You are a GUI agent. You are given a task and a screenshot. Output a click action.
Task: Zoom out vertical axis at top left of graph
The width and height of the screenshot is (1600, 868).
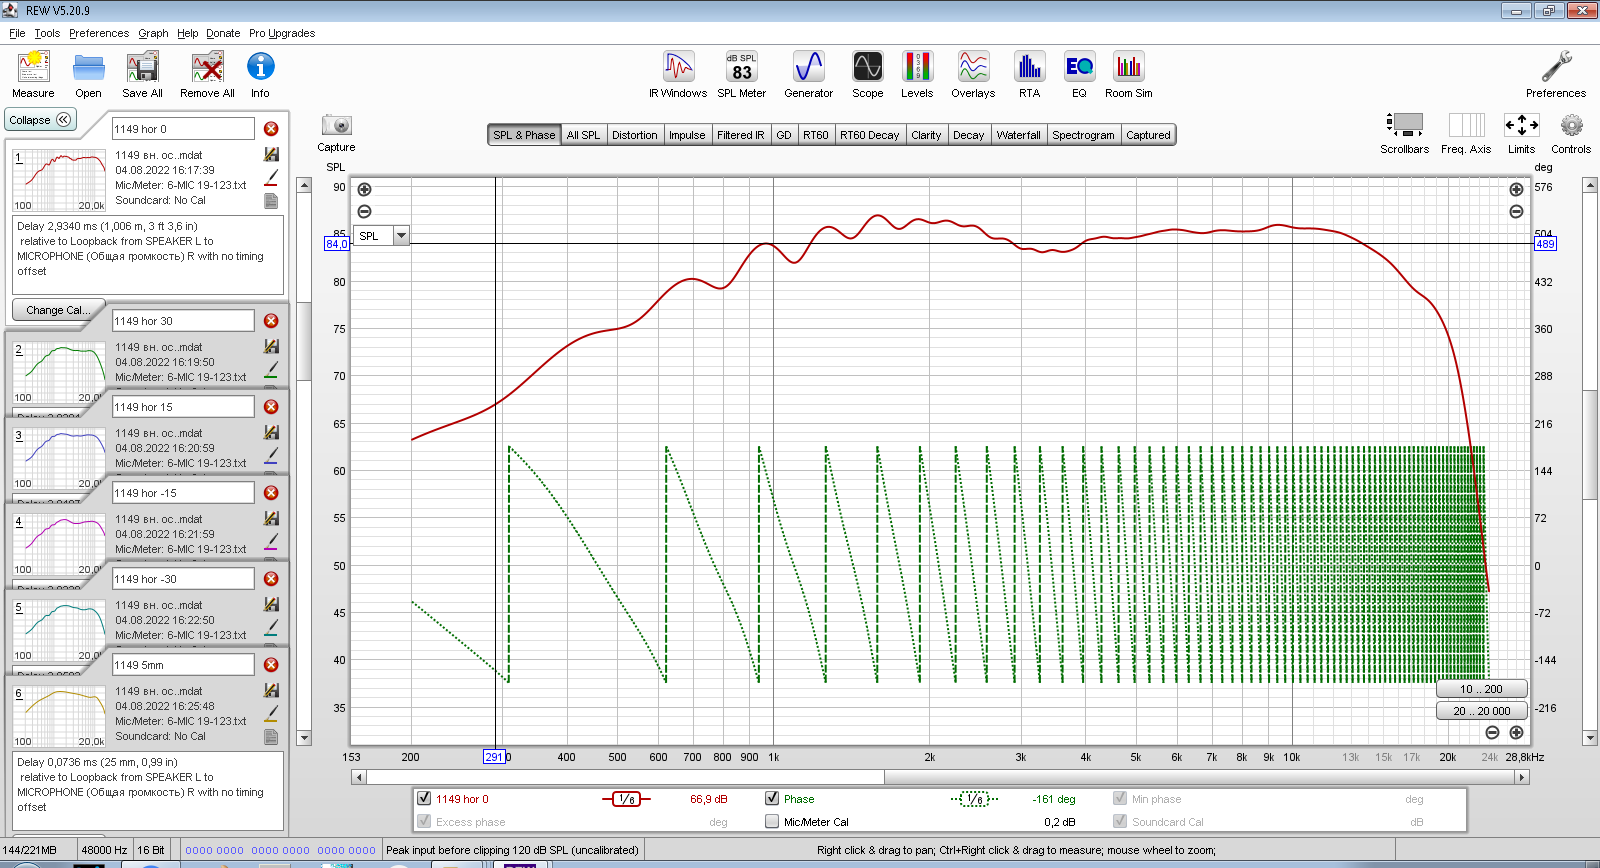click(x=365, y=212)
